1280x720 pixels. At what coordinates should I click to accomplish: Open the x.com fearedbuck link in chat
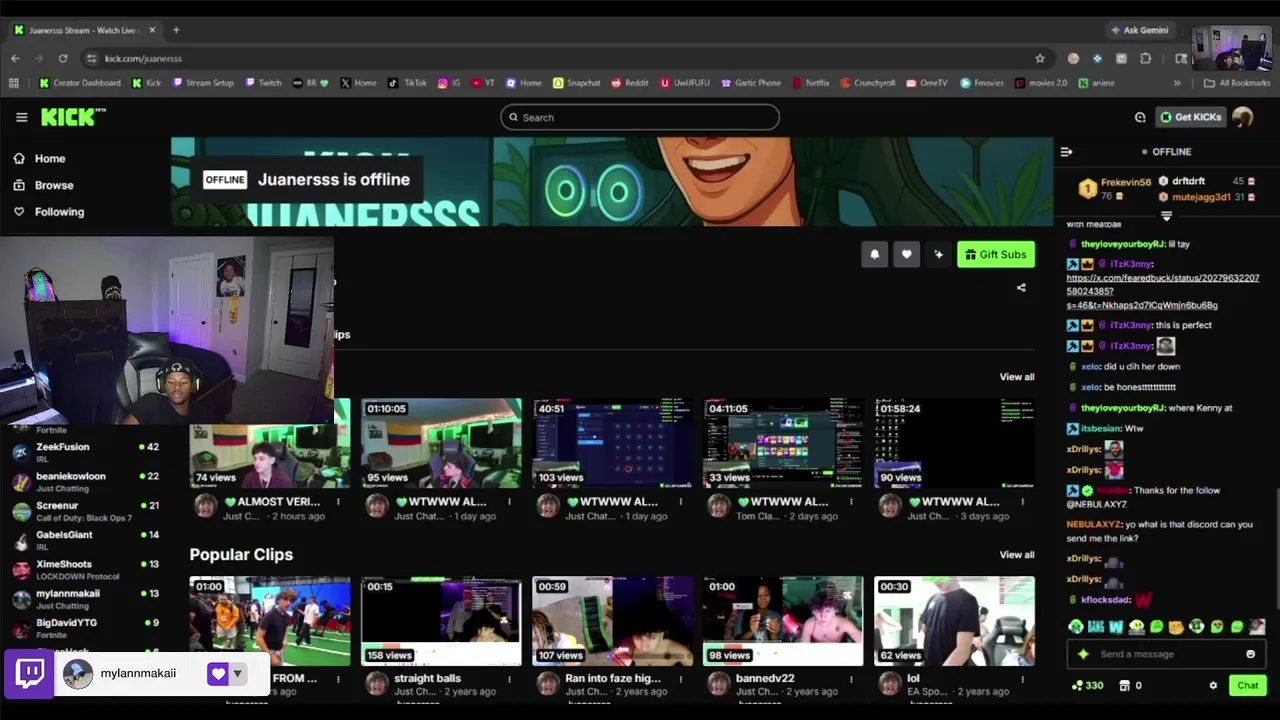click(x=1162, y=291)
